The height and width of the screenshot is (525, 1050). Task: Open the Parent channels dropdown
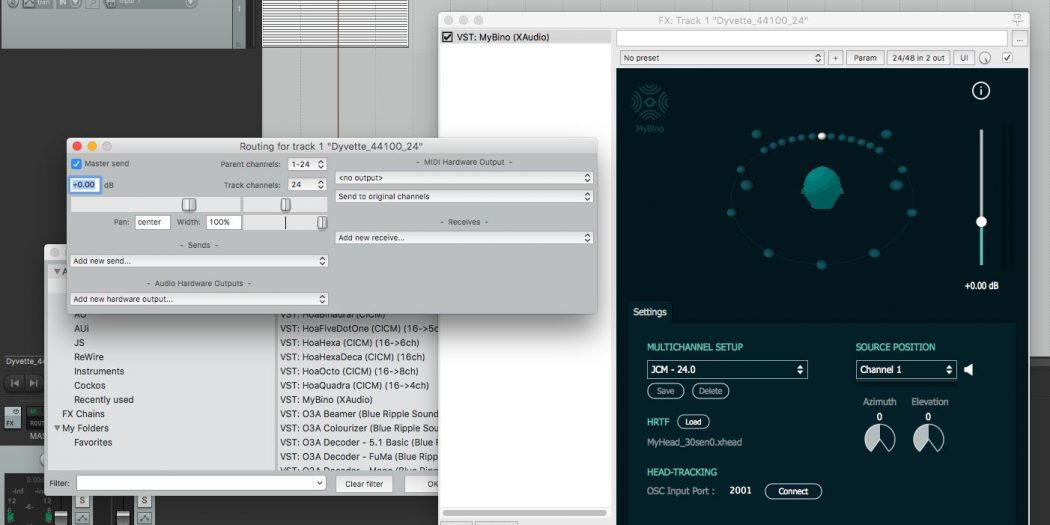point(307,164)
